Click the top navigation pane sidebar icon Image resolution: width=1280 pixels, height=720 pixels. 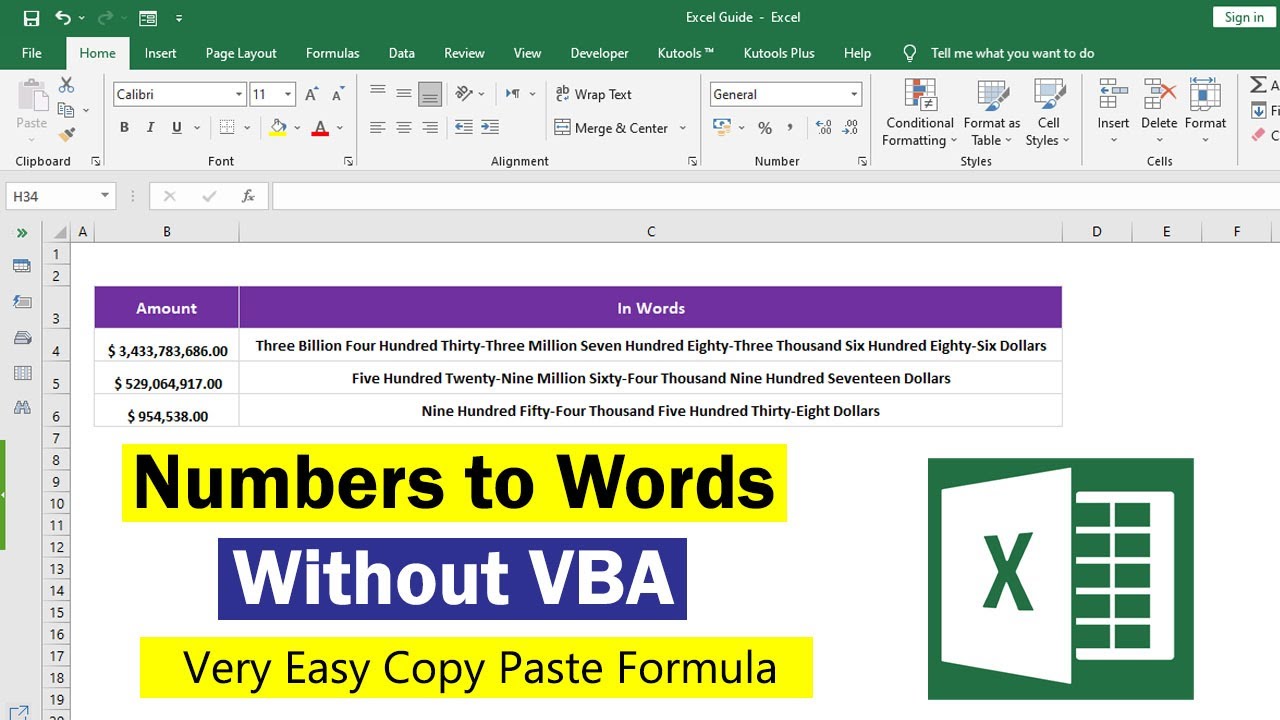[x=21, y=267]
